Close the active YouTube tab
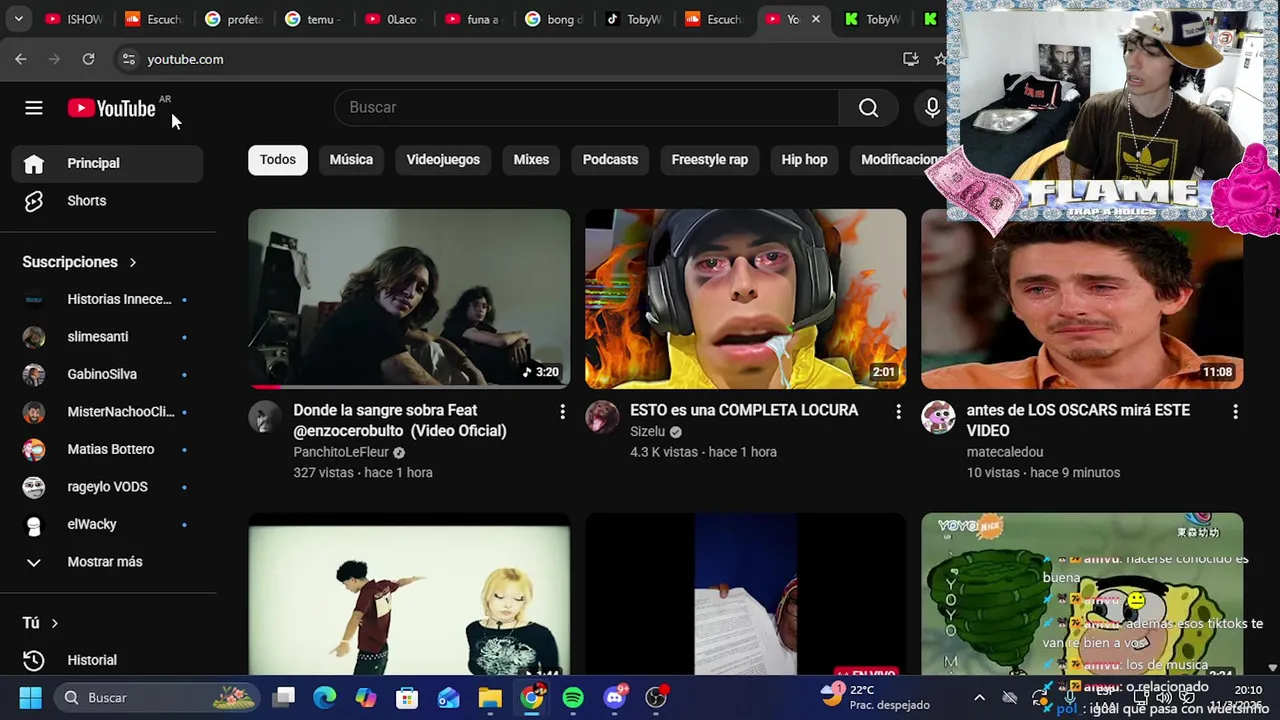Viewport: 1280px width, 720px height. 816,19
